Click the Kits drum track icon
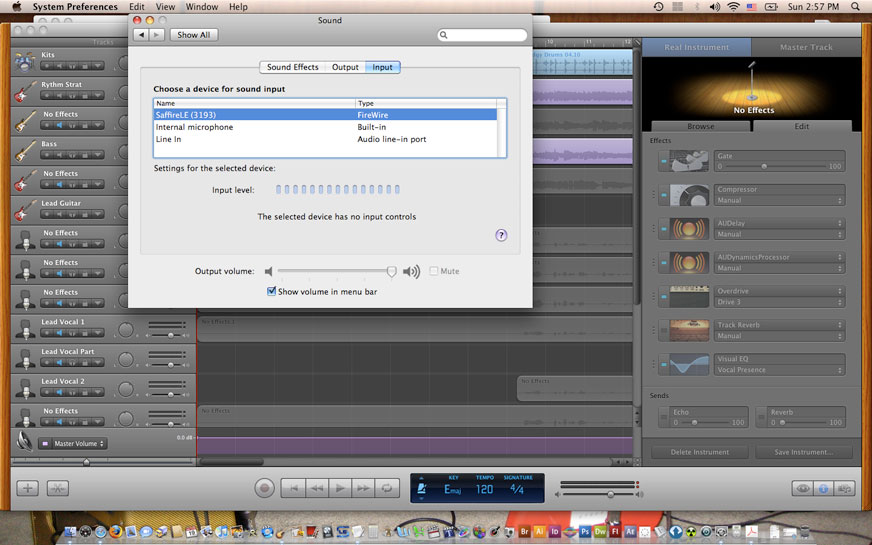The width and height of the screenshot is (872, 545). click(24, 61)
